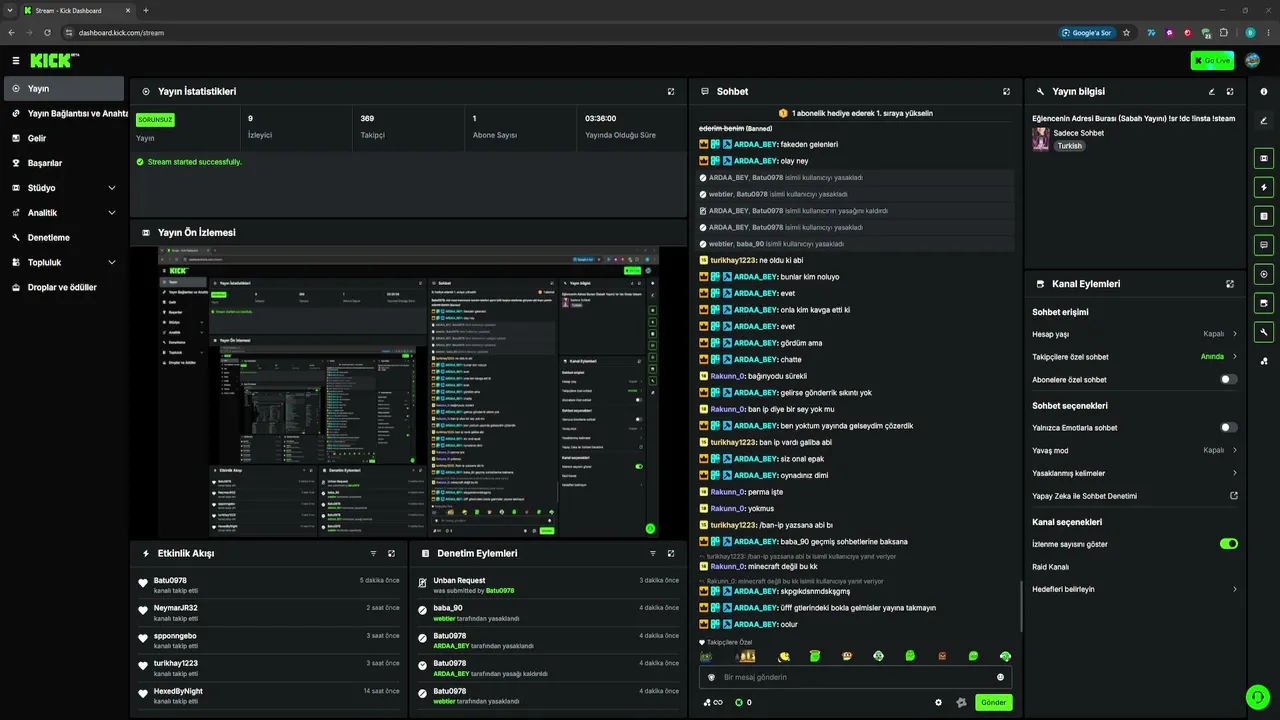The width and height of the screenshot is (1280, 720).
Task: Filter the Etkinlik Akışı feed
Action: pos(373,553)
